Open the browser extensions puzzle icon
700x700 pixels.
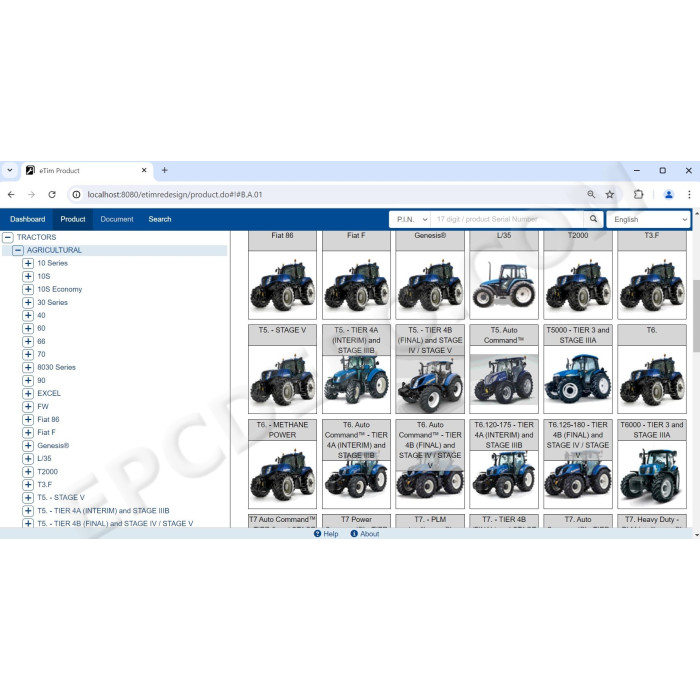click(x=638, y=194)
